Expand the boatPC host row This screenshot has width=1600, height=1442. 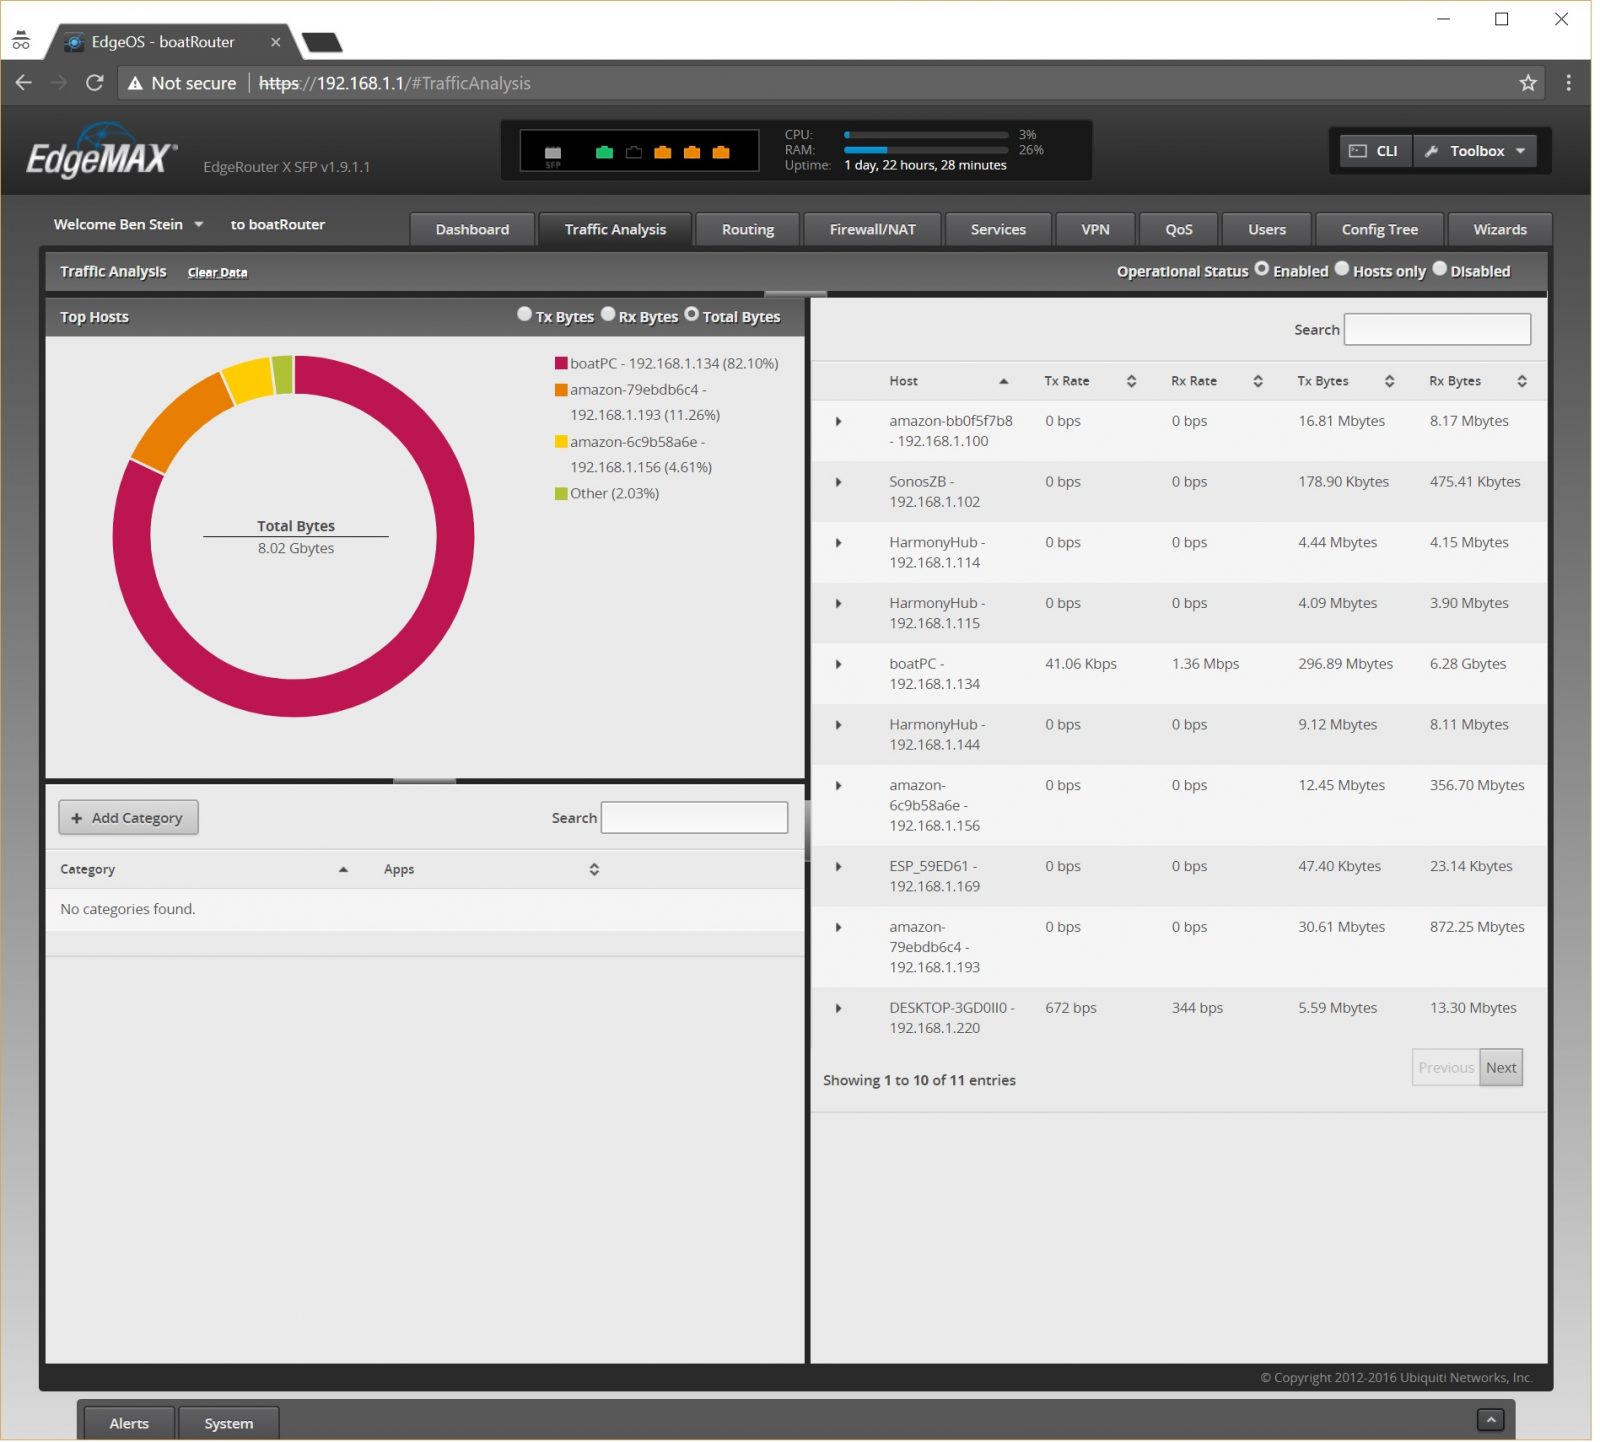pos(838,663)
